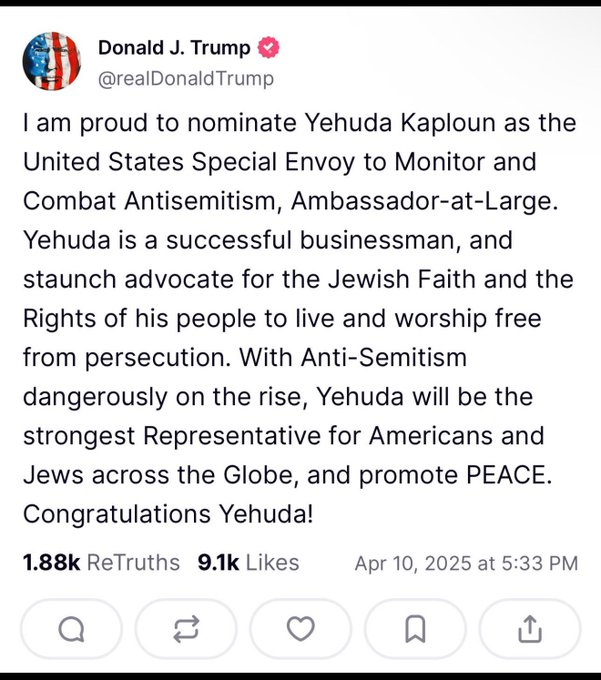The height and width of the screenshot is (680, 601).
Task: Bookmark this post
Action: [415, 629]
